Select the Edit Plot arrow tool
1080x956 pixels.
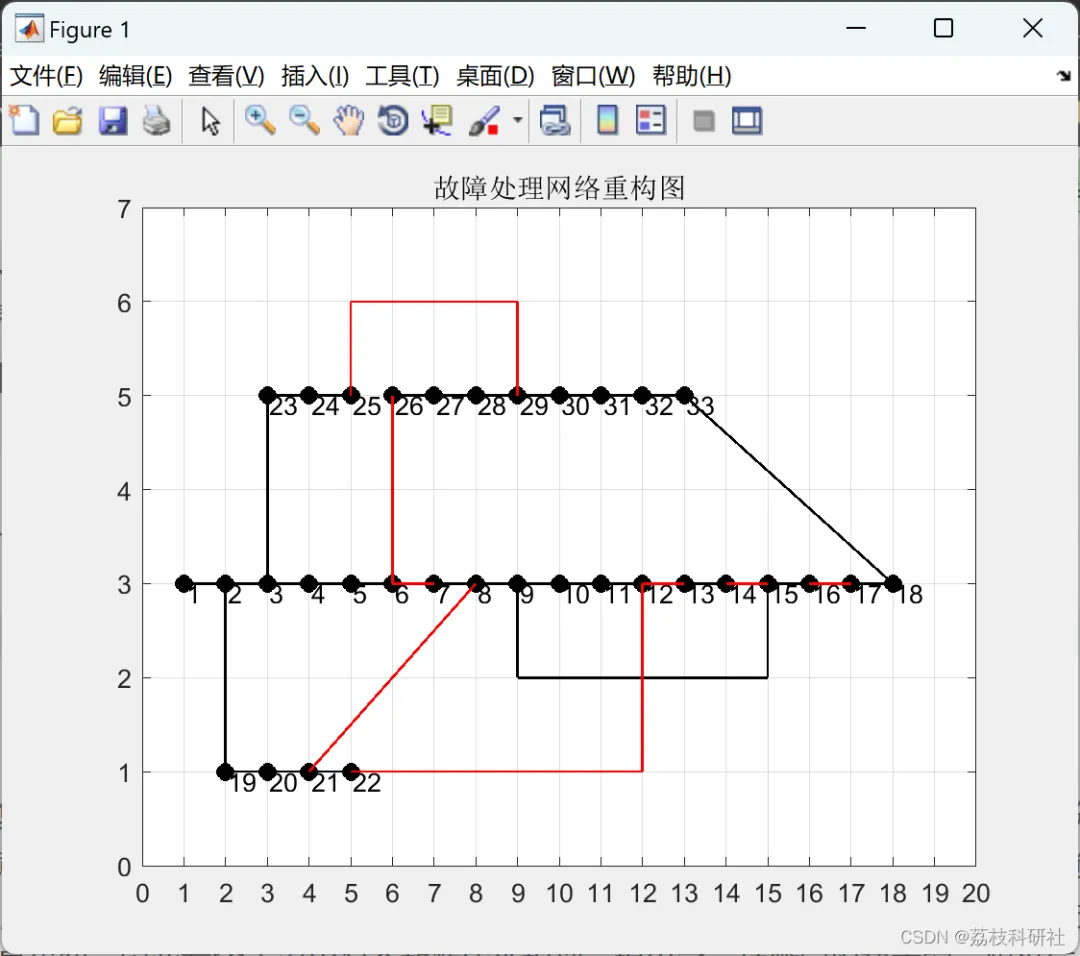pos(210,121)
